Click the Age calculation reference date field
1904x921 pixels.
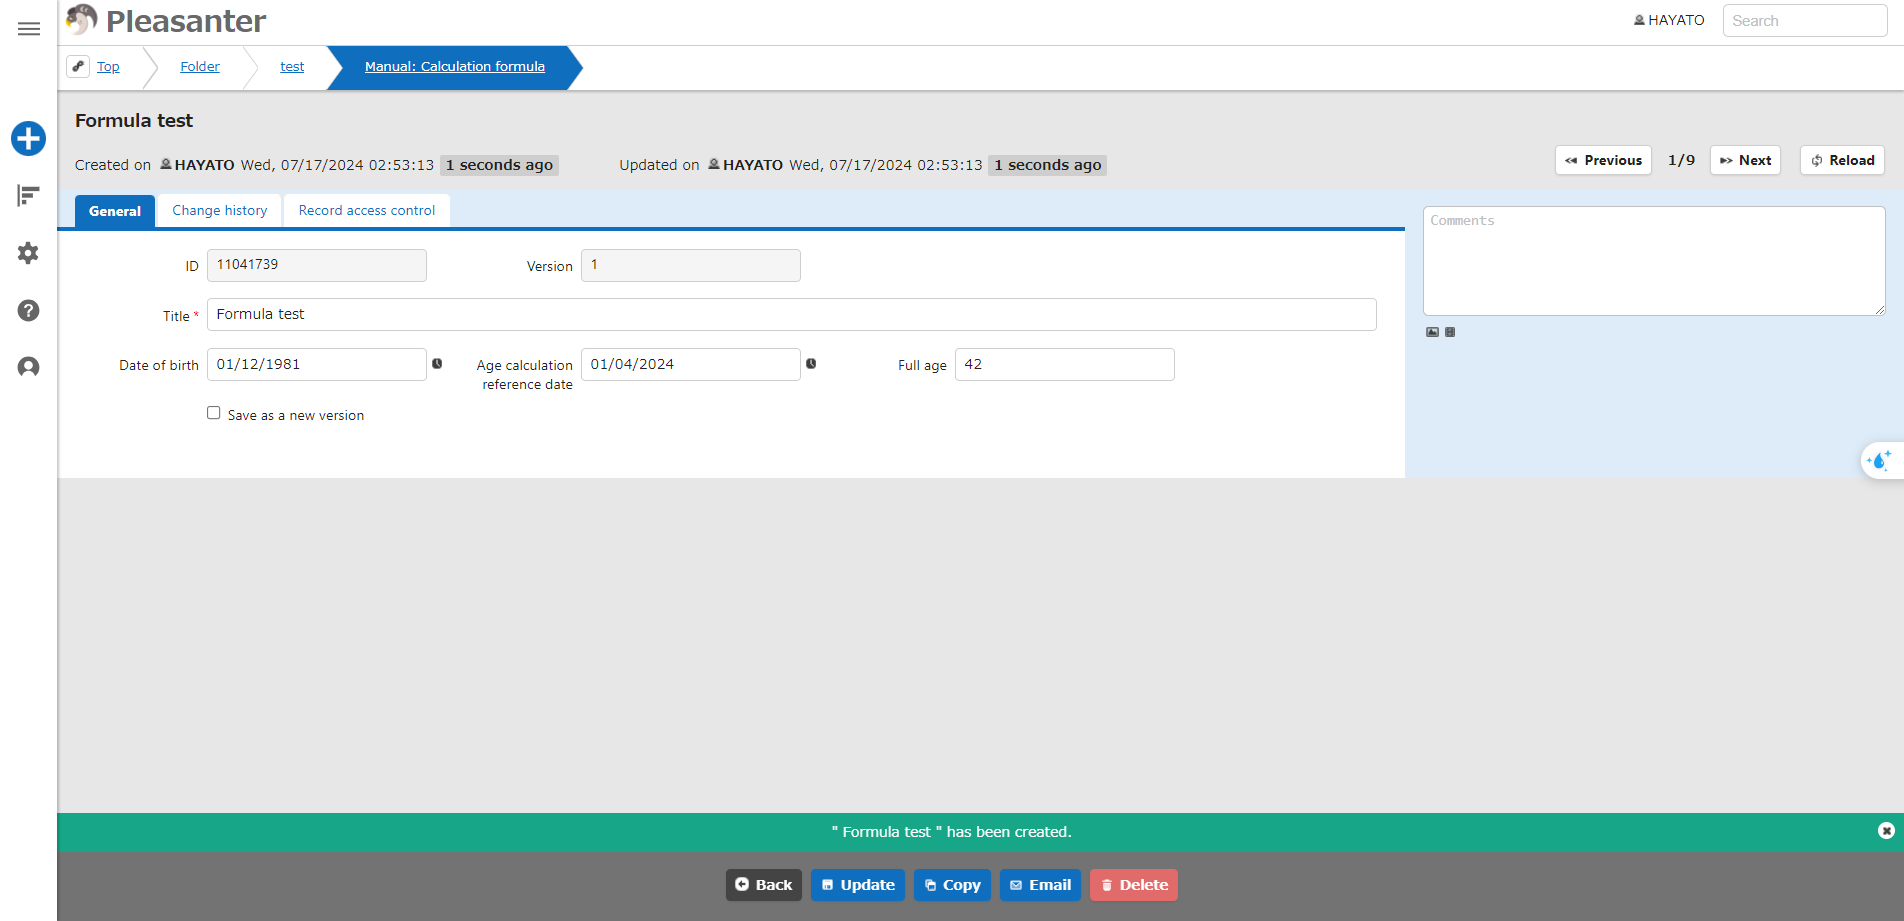tap(690, 364)
